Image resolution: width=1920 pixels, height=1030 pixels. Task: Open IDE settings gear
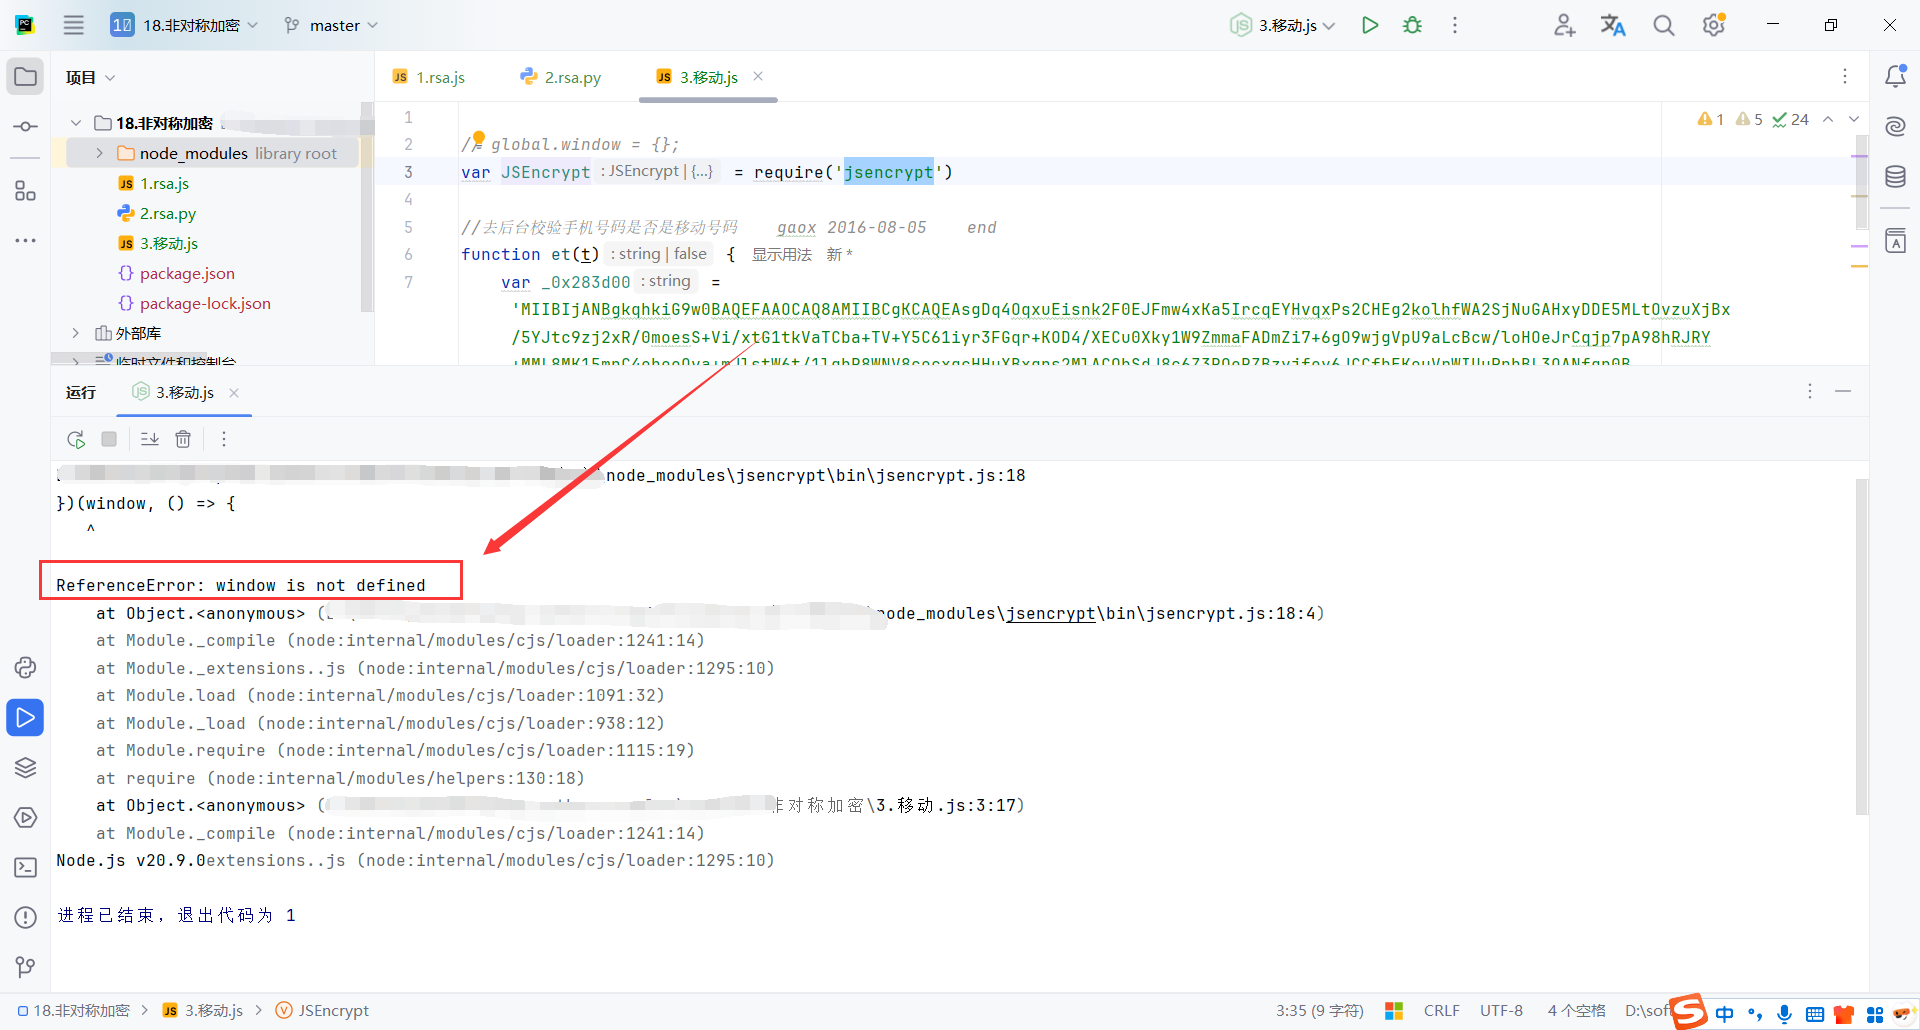[1714, 25]
